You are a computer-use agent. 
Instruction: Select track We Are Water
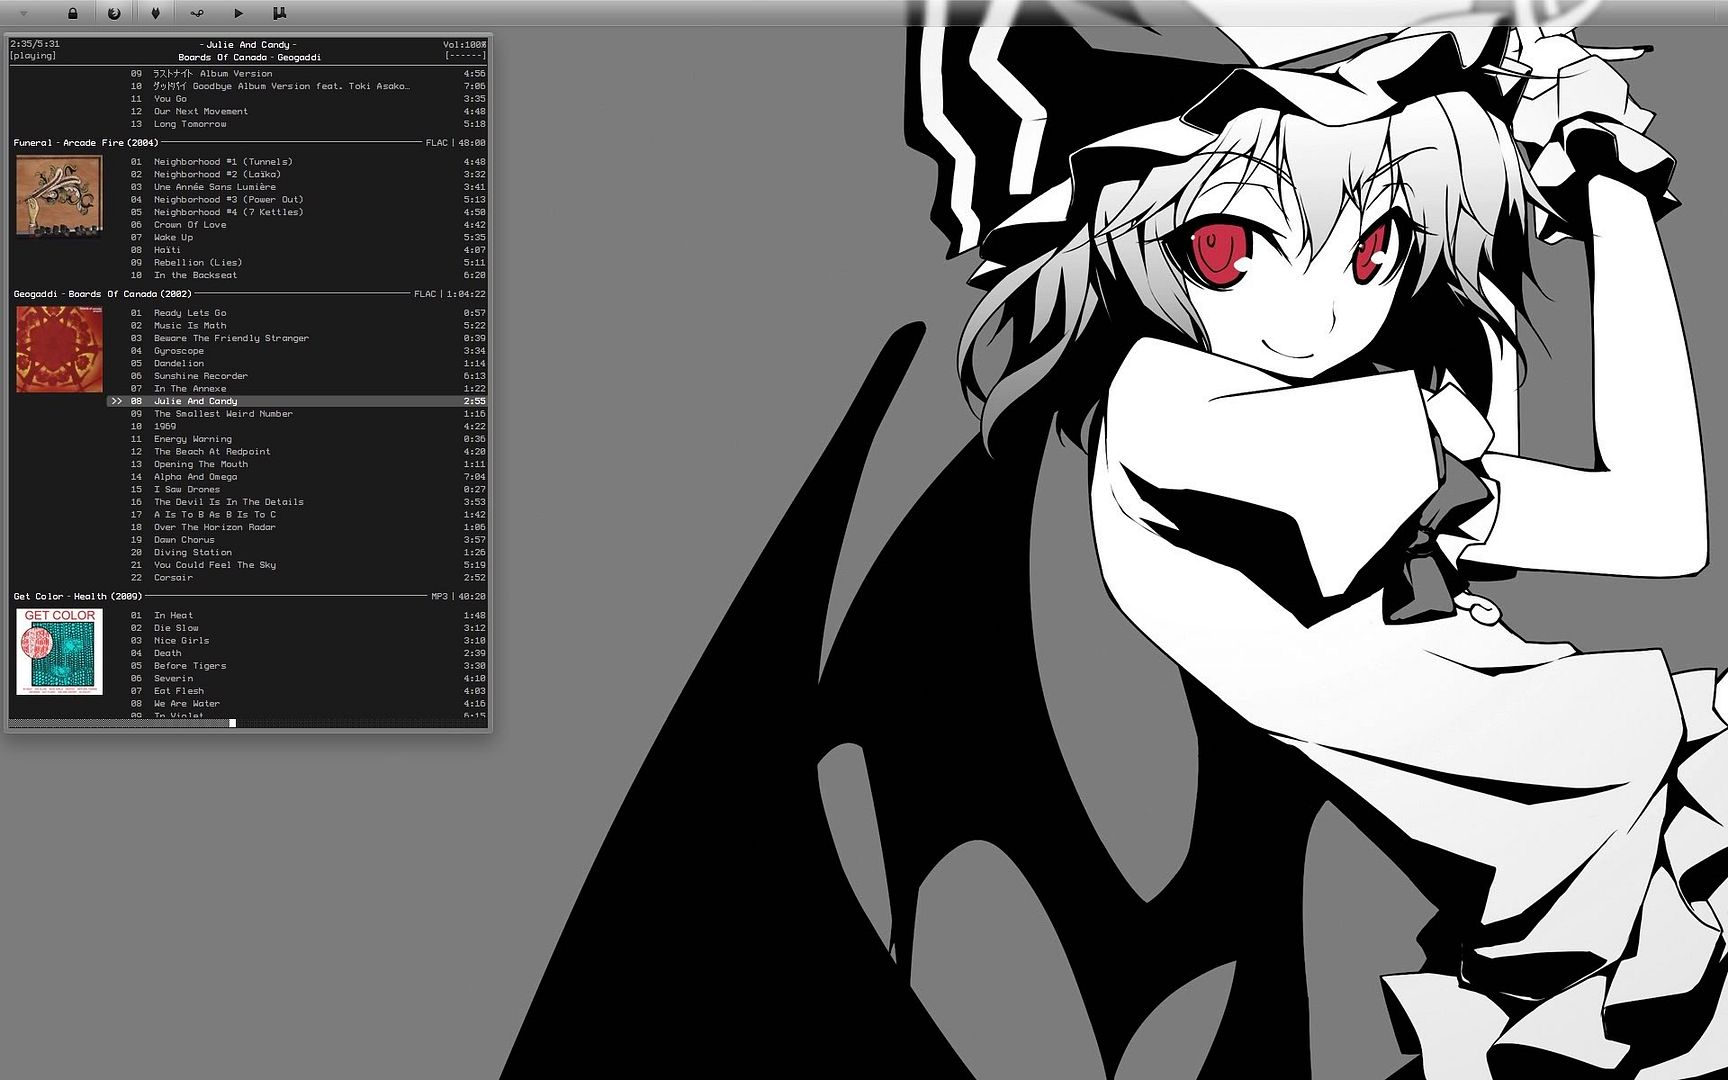coord(297,704)
